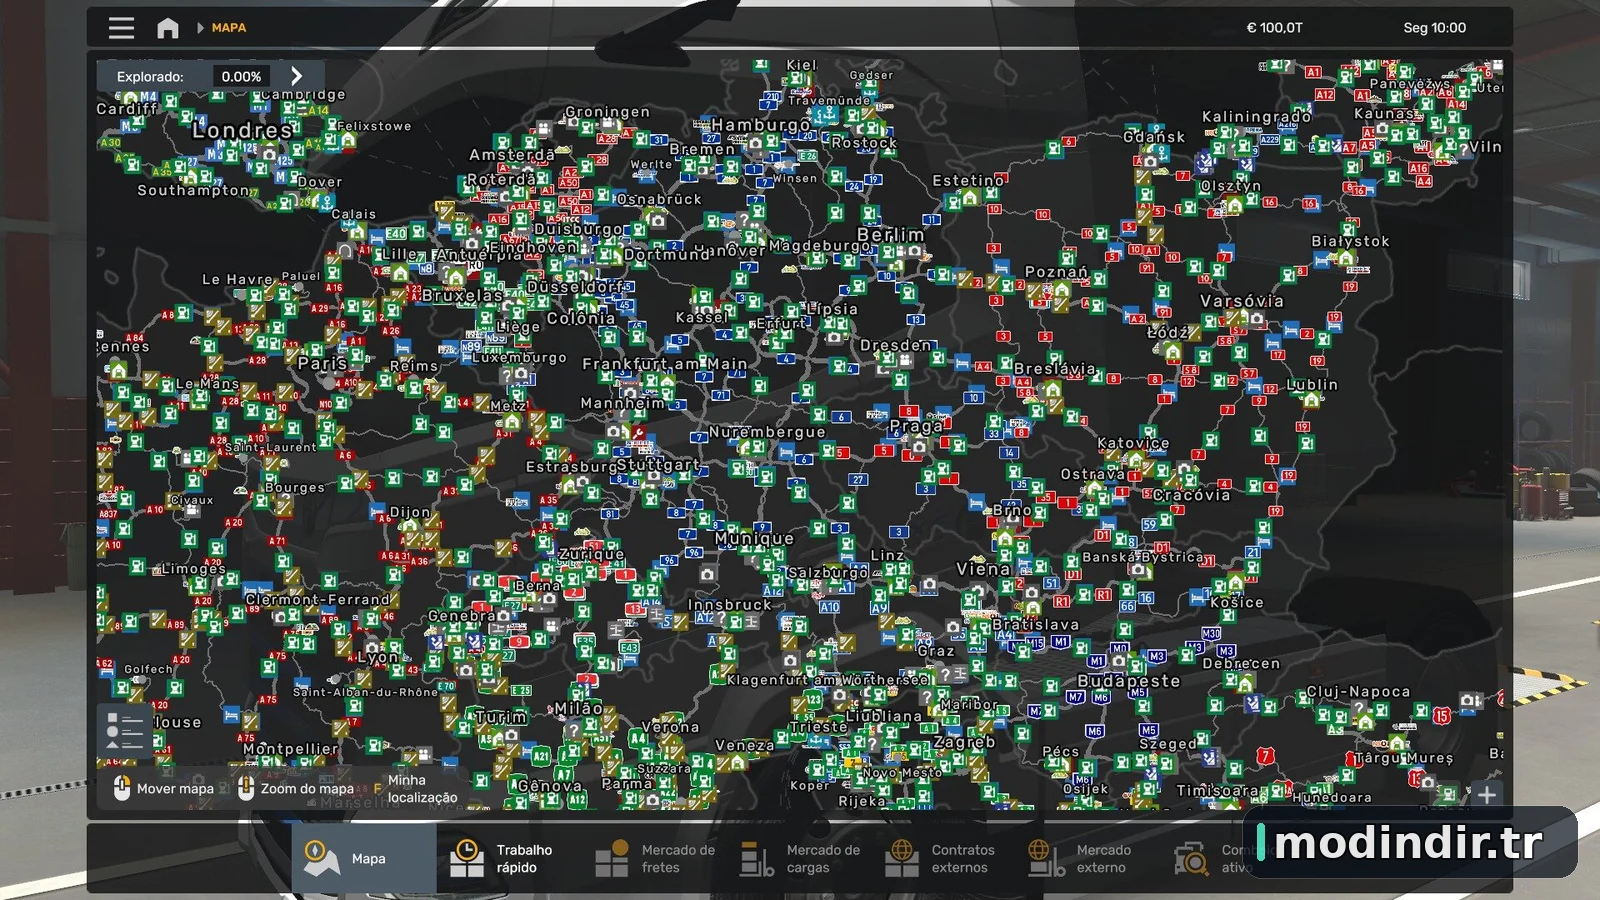Open the map legend list icon
The height and width of the screenshot is (900, 1600).
tap(125, 731)
